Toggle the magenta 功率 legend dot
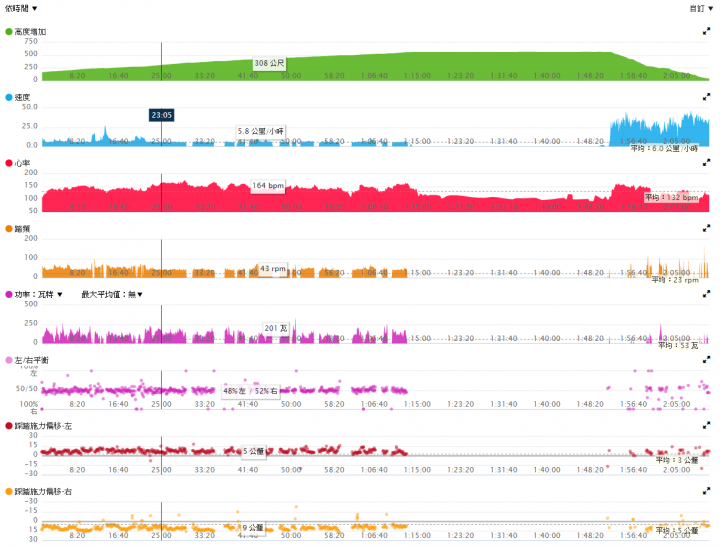This screenshot has height=547, width=720. click(x=9, y=294)
